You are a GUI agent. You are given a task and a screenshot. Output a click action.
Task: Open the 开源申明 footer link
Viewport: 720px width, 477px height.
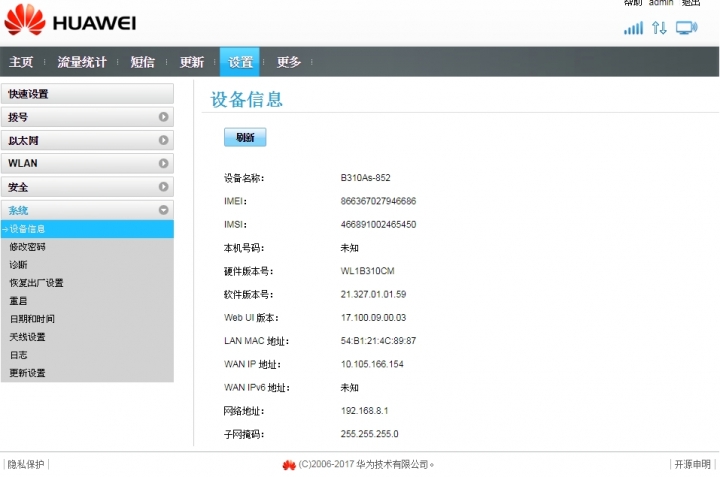tap(692, 465)
